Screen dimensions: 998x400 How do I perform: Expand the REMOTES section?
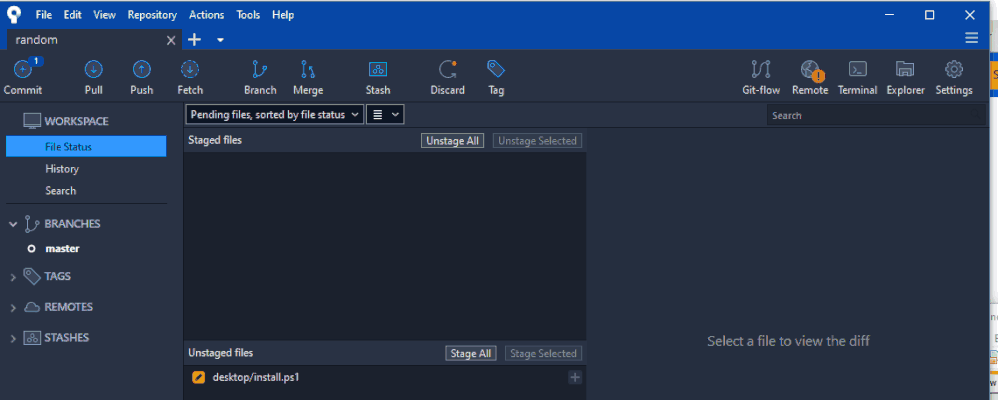[13, 308]
